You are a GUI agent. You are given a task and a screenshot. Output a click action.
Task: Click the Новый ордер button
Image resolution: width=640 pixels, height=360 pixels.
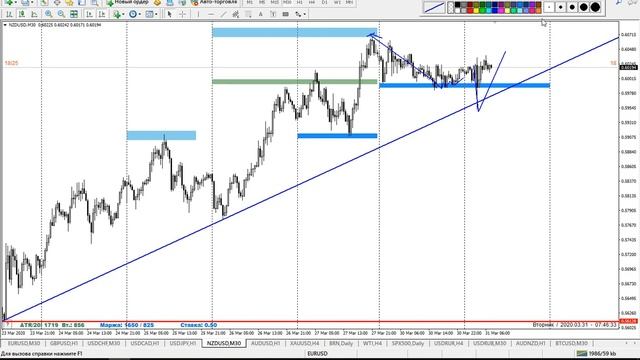pos(127,2)
